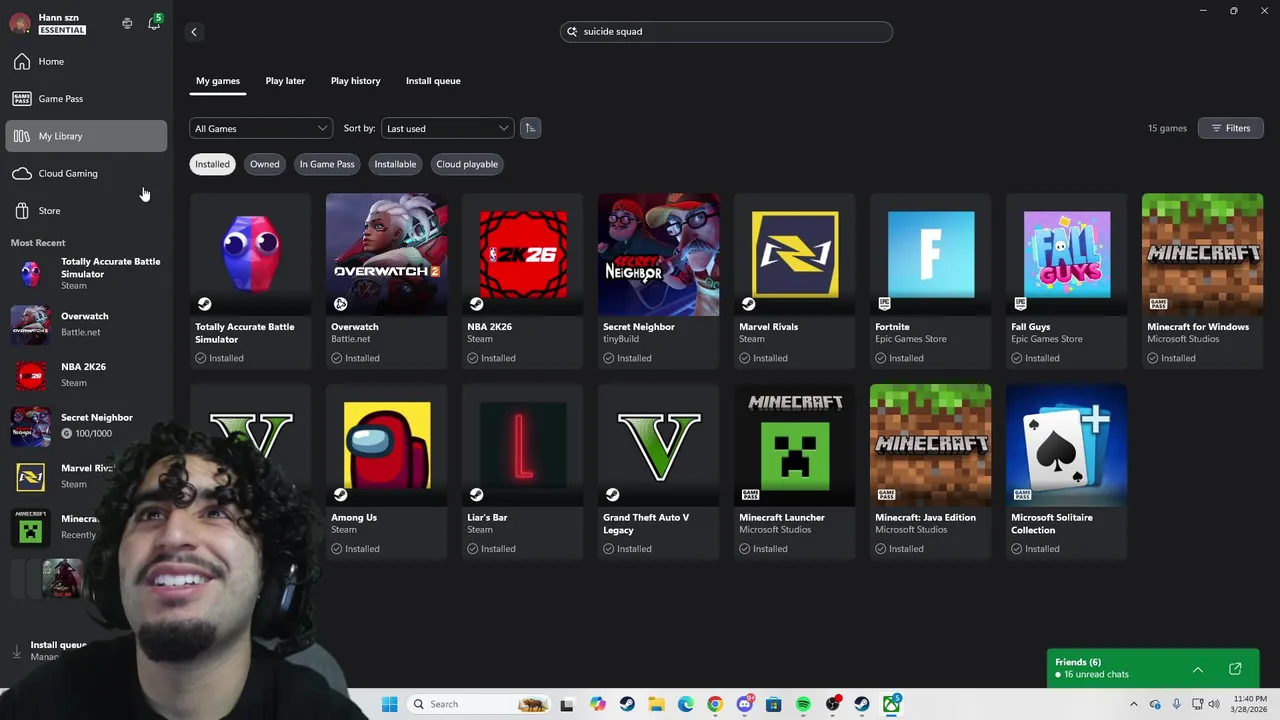Click the '15 games' count text
Image resolution: width=1280 pixels, height=720 pixels.
click(x=1167, y=128)
